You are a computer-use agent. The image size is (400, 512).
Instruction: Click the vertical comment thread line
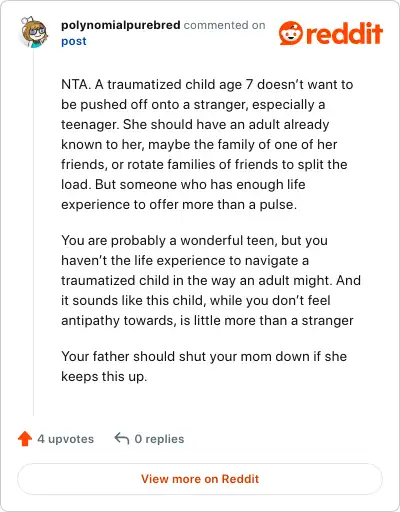pos(34,233)
